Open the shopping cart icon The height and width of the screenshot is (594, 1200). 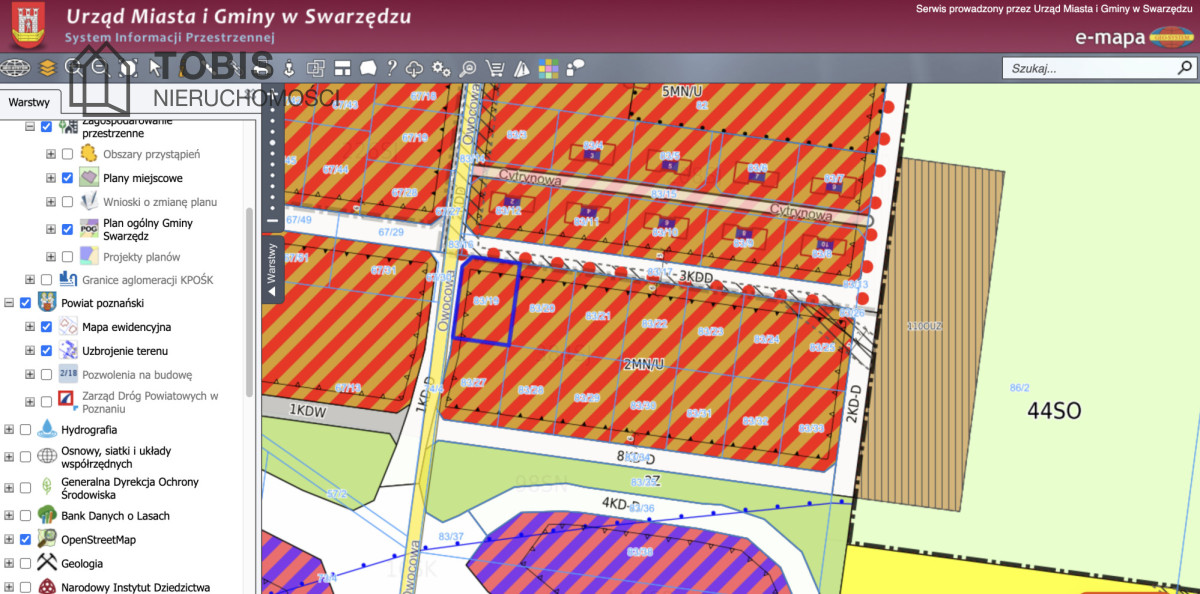pyautogui.click(x=494, y=68)
